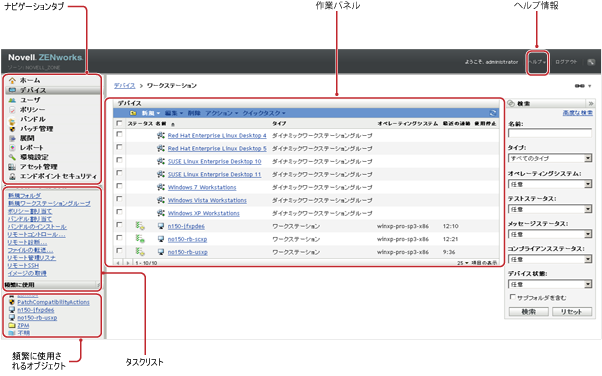602x376 pixels.
Task: Click 新規ワークステーショングループ task link
Action: tap(49, 204)
